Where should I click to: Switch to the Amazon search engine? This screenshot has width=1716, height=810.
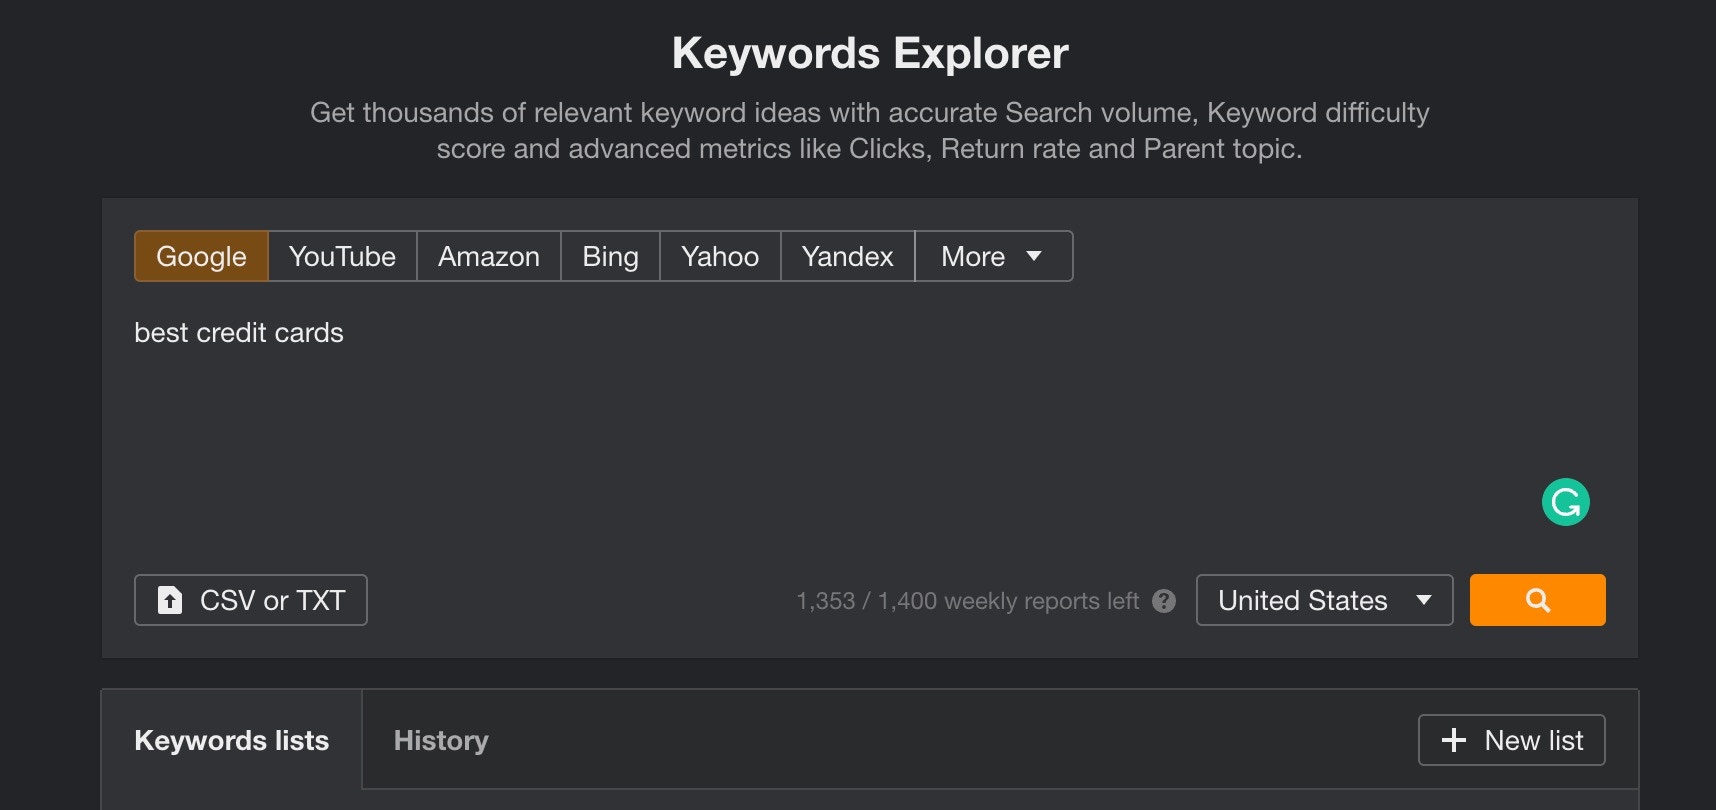pyautogui.click(x=488, y=256)
